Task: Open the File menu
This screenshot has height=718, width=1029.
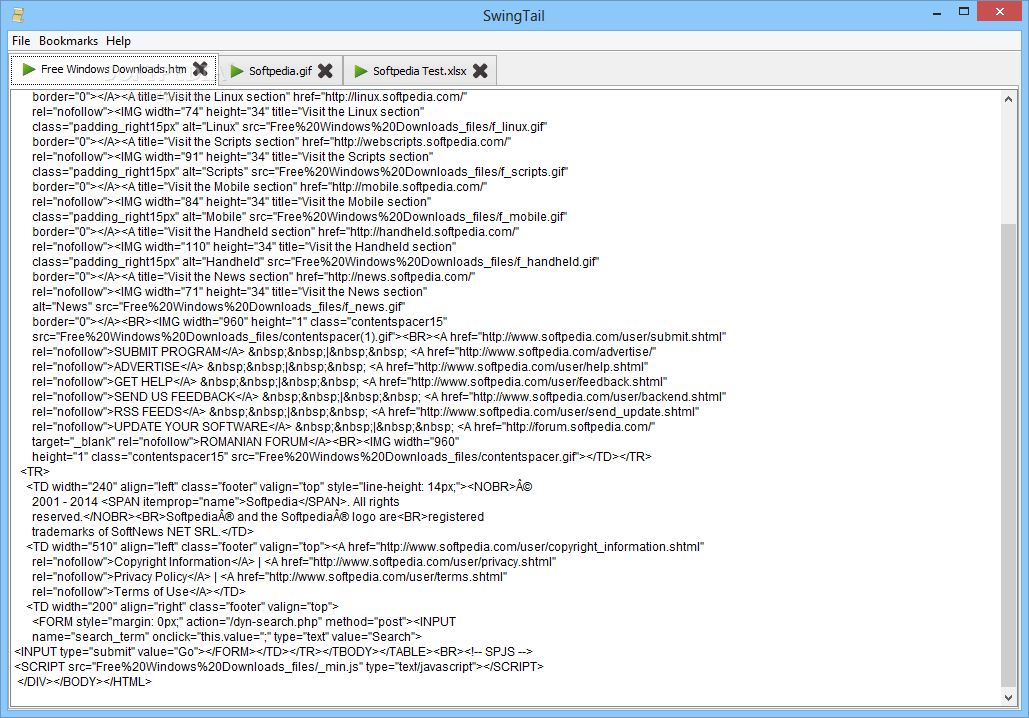Action: coord(21,41)
